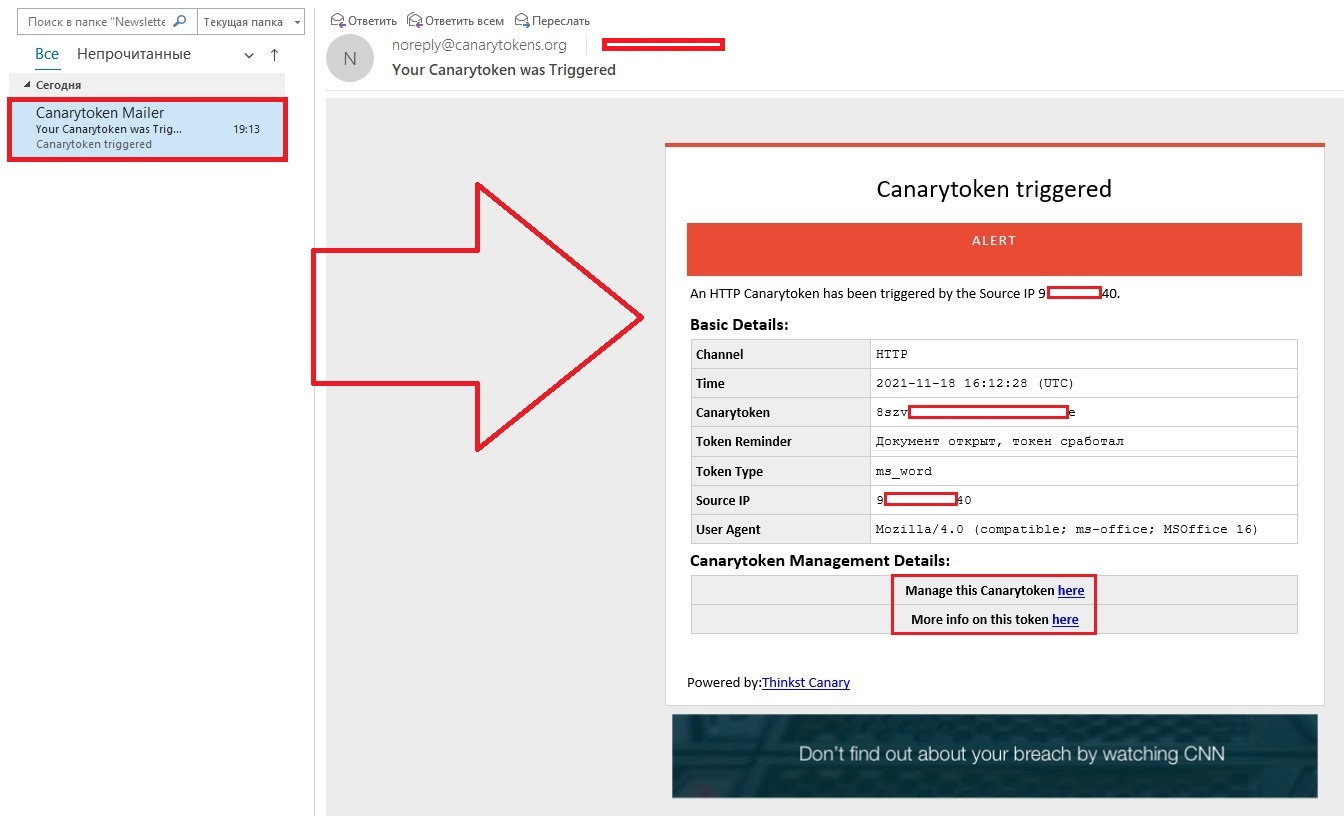
Task: Open the Текущая папка scope dropdown
Action: 252,21
